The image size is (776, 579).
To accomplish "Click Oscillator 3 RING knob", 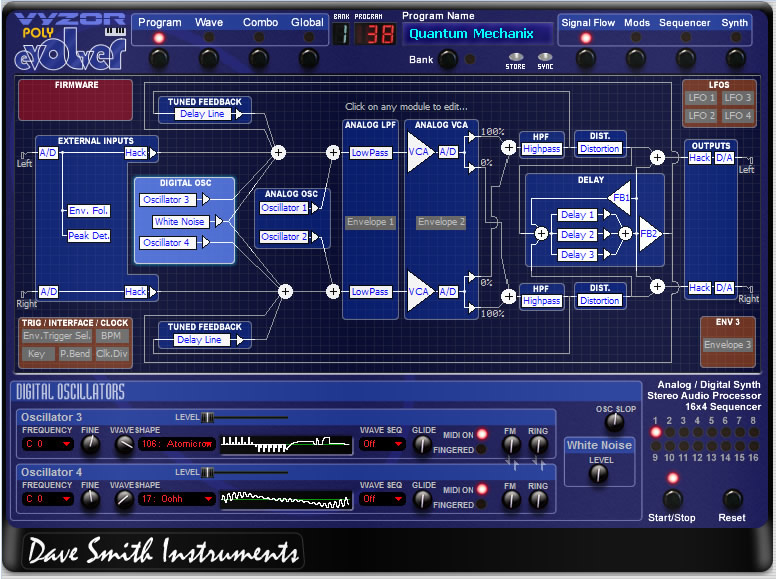I will (537, 445).
